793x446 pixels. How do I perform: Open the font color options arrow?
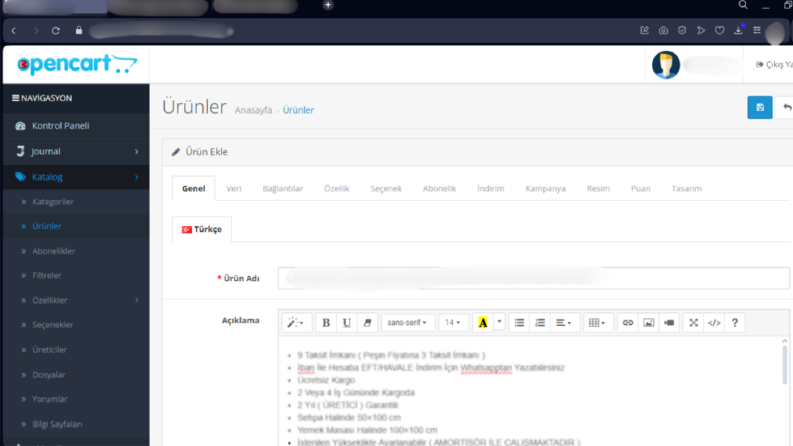pyautogui.click(x=499, y=323)
